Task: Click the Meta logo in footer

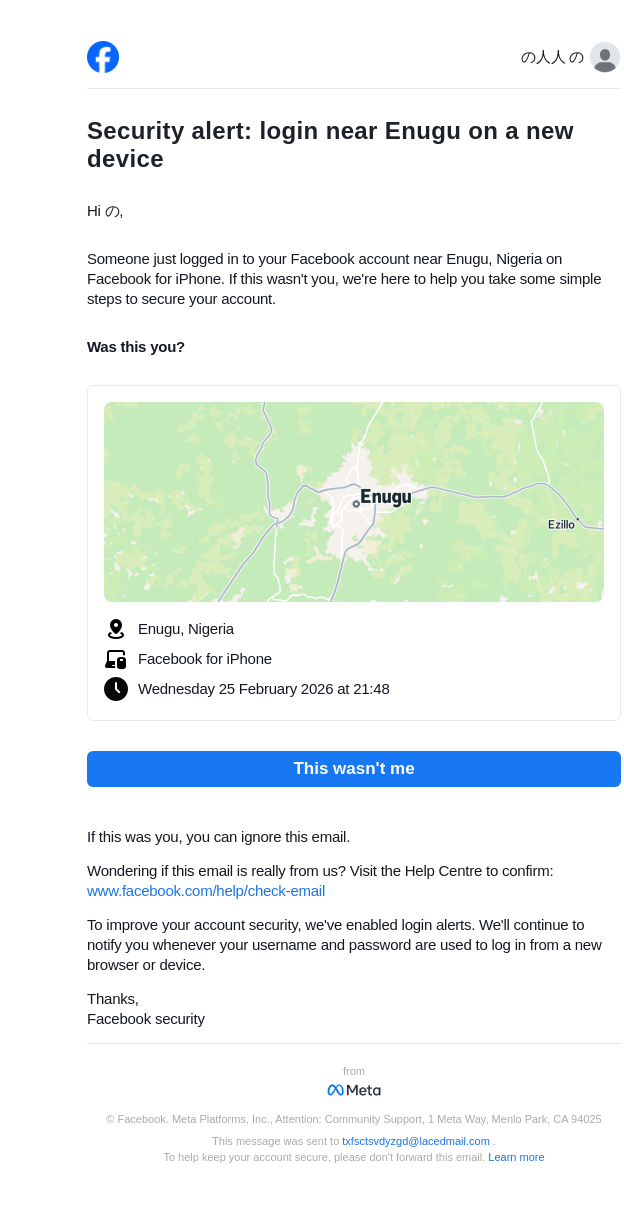Action: point(354,1090)
